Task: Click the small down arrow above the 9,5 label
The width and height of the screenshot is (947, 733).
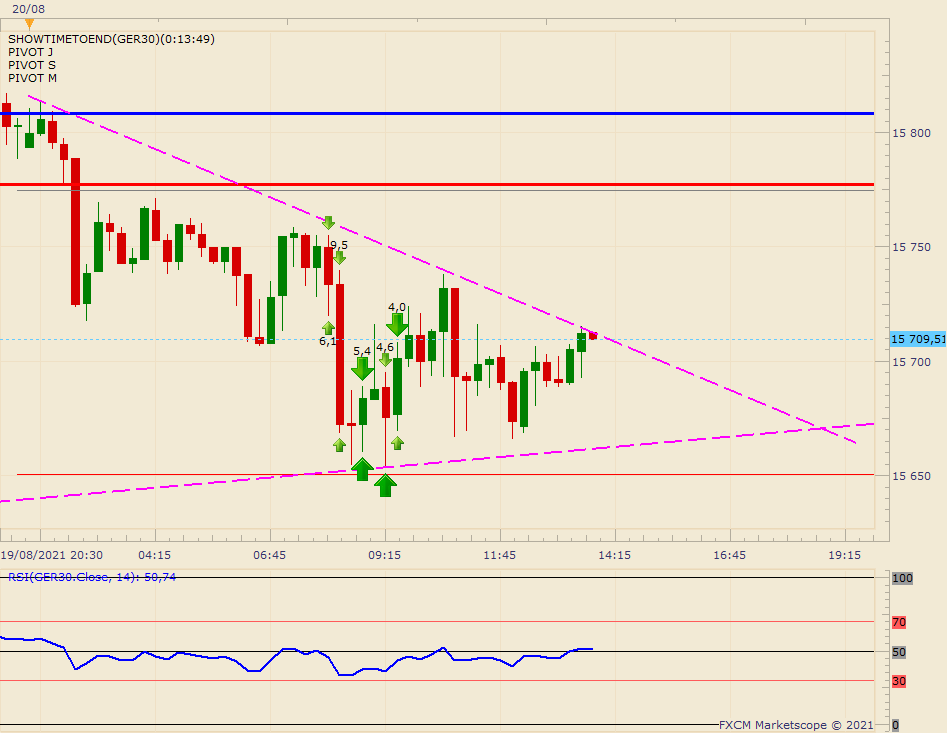Action: point(328,223)
